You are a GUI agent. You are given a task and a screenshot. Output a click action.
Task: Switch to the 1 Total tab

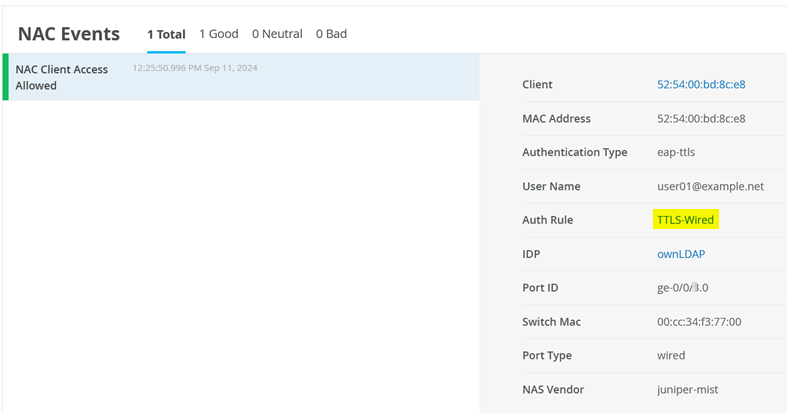166,34
